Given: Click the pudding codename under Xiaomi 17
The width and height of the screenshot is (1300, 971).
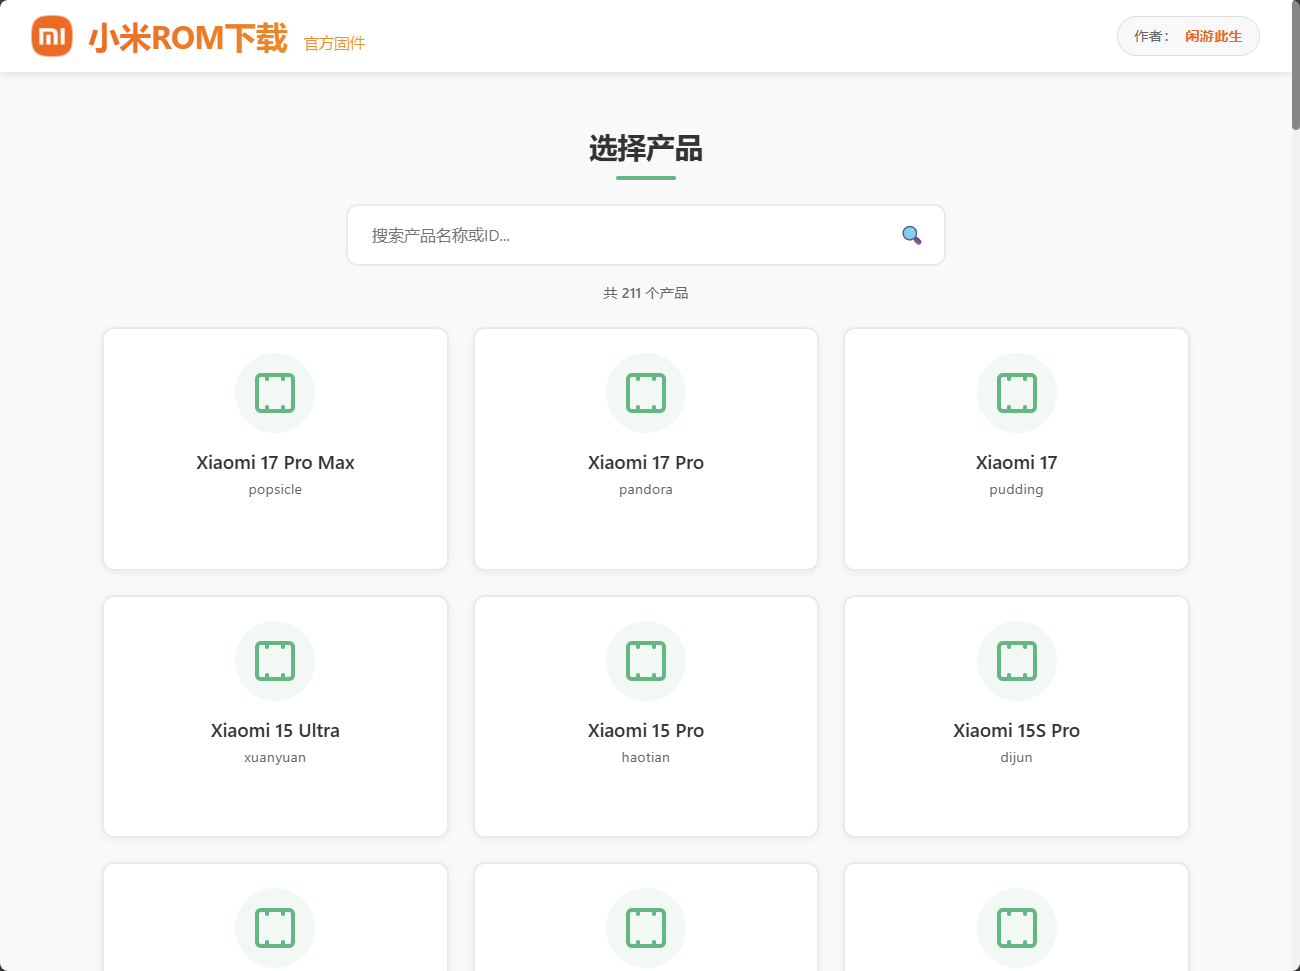Looking at the screenshot, I should click(1016, 489).
